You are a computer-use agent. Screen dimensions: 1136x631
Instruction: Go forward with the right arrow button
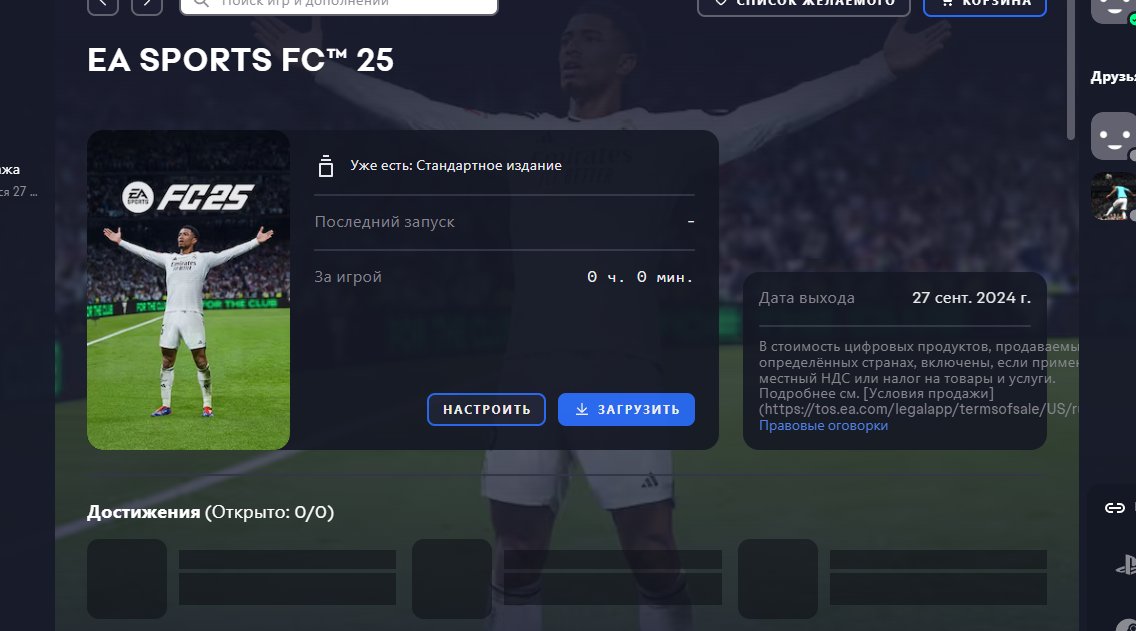pyautogui.click(x=147, y=6)
